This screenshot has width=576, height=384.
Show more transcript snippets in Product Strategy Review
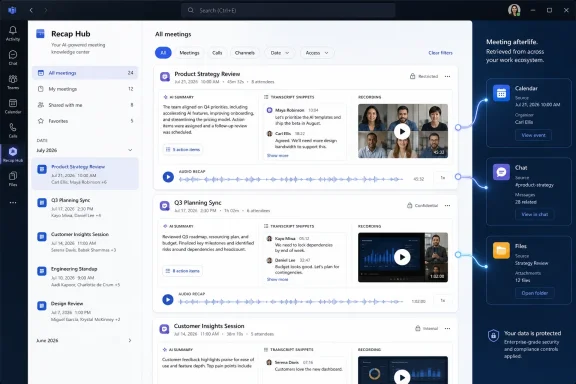277,156
